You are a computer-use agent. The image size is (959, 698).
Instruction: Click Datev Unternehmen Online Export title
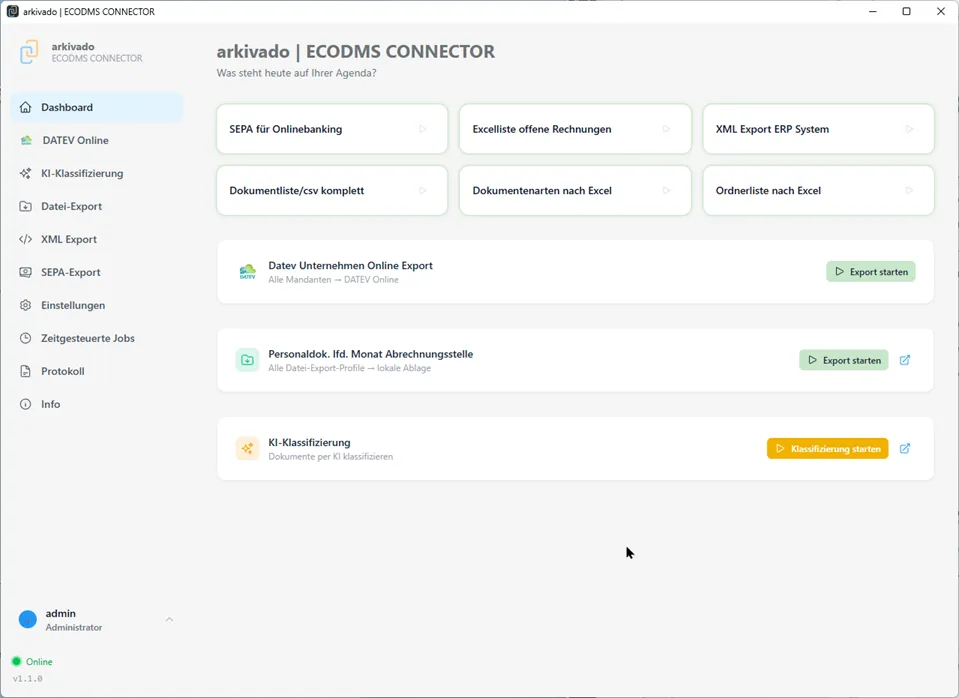350,265
